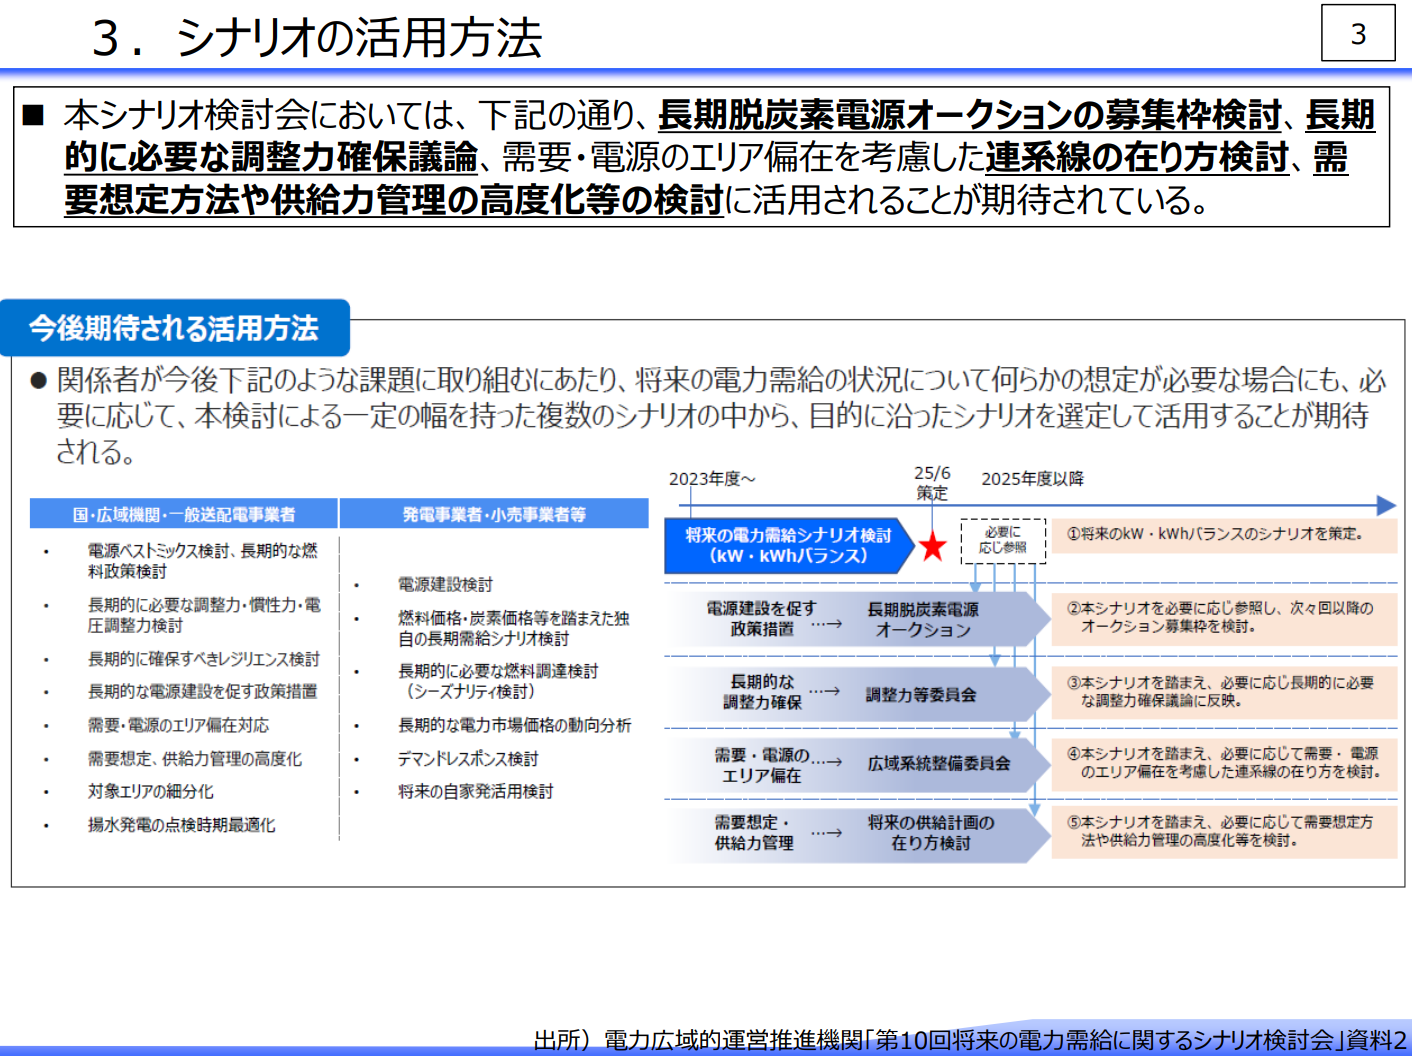Select the bullet 長期的に必要な調整力・慣性力・電圧調整力検討
Viewport: 1412px width, 1056px height.
tap(205, 615)
